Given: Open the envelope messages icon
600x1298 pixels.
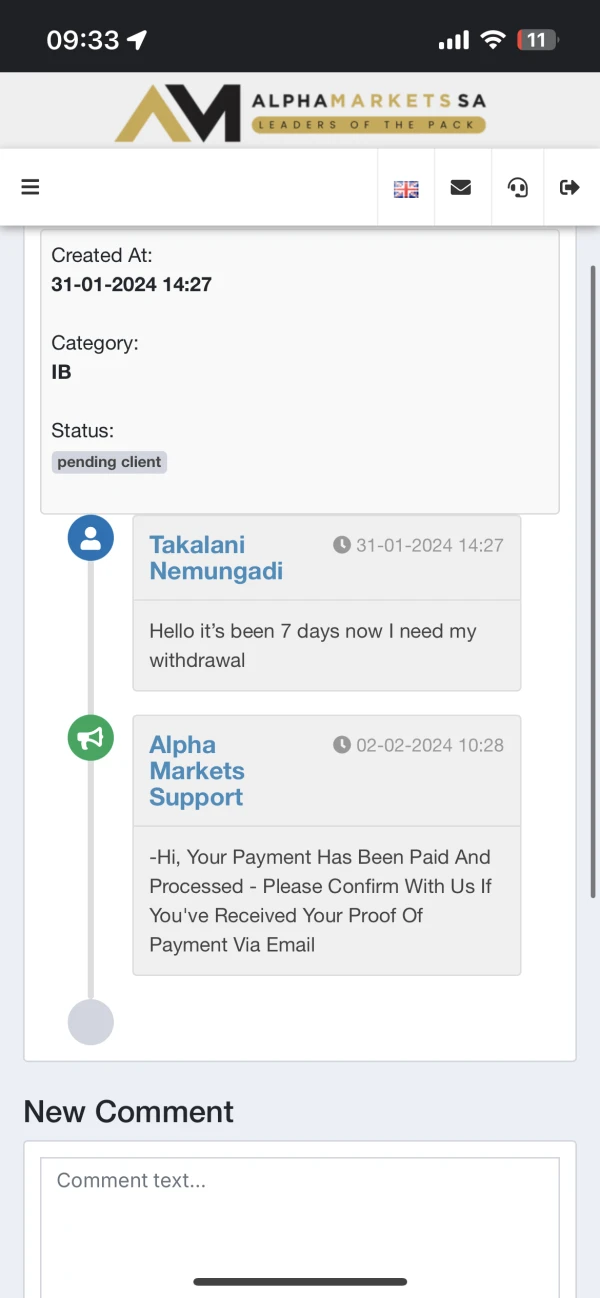Looking at the screenshot, I should pos(461,187).
